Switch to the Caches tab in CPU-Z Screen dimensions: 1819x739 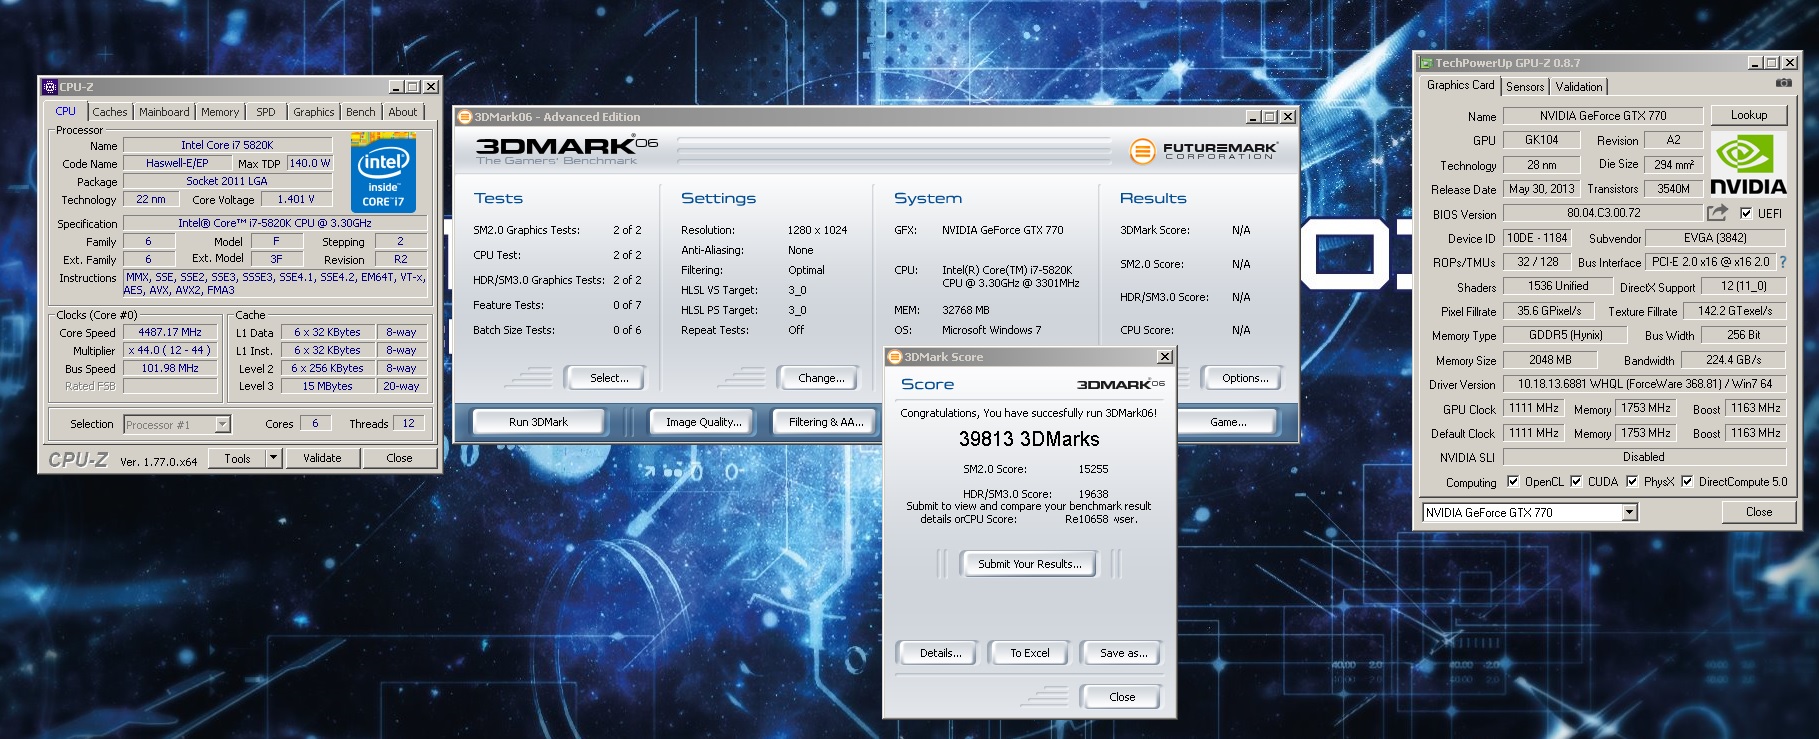pyautogui.click(x=110, y=112)
